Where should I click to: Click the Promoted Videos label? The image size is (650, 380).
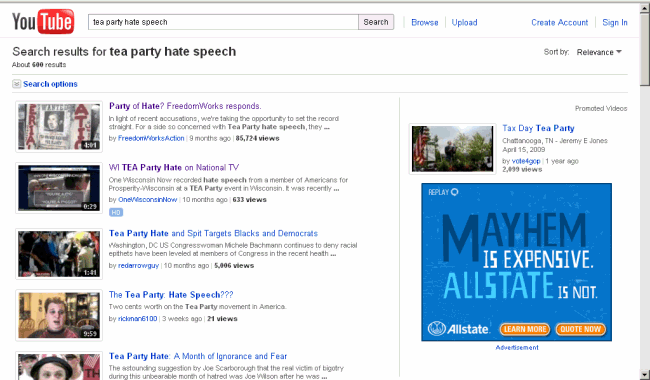pos(601,109)
